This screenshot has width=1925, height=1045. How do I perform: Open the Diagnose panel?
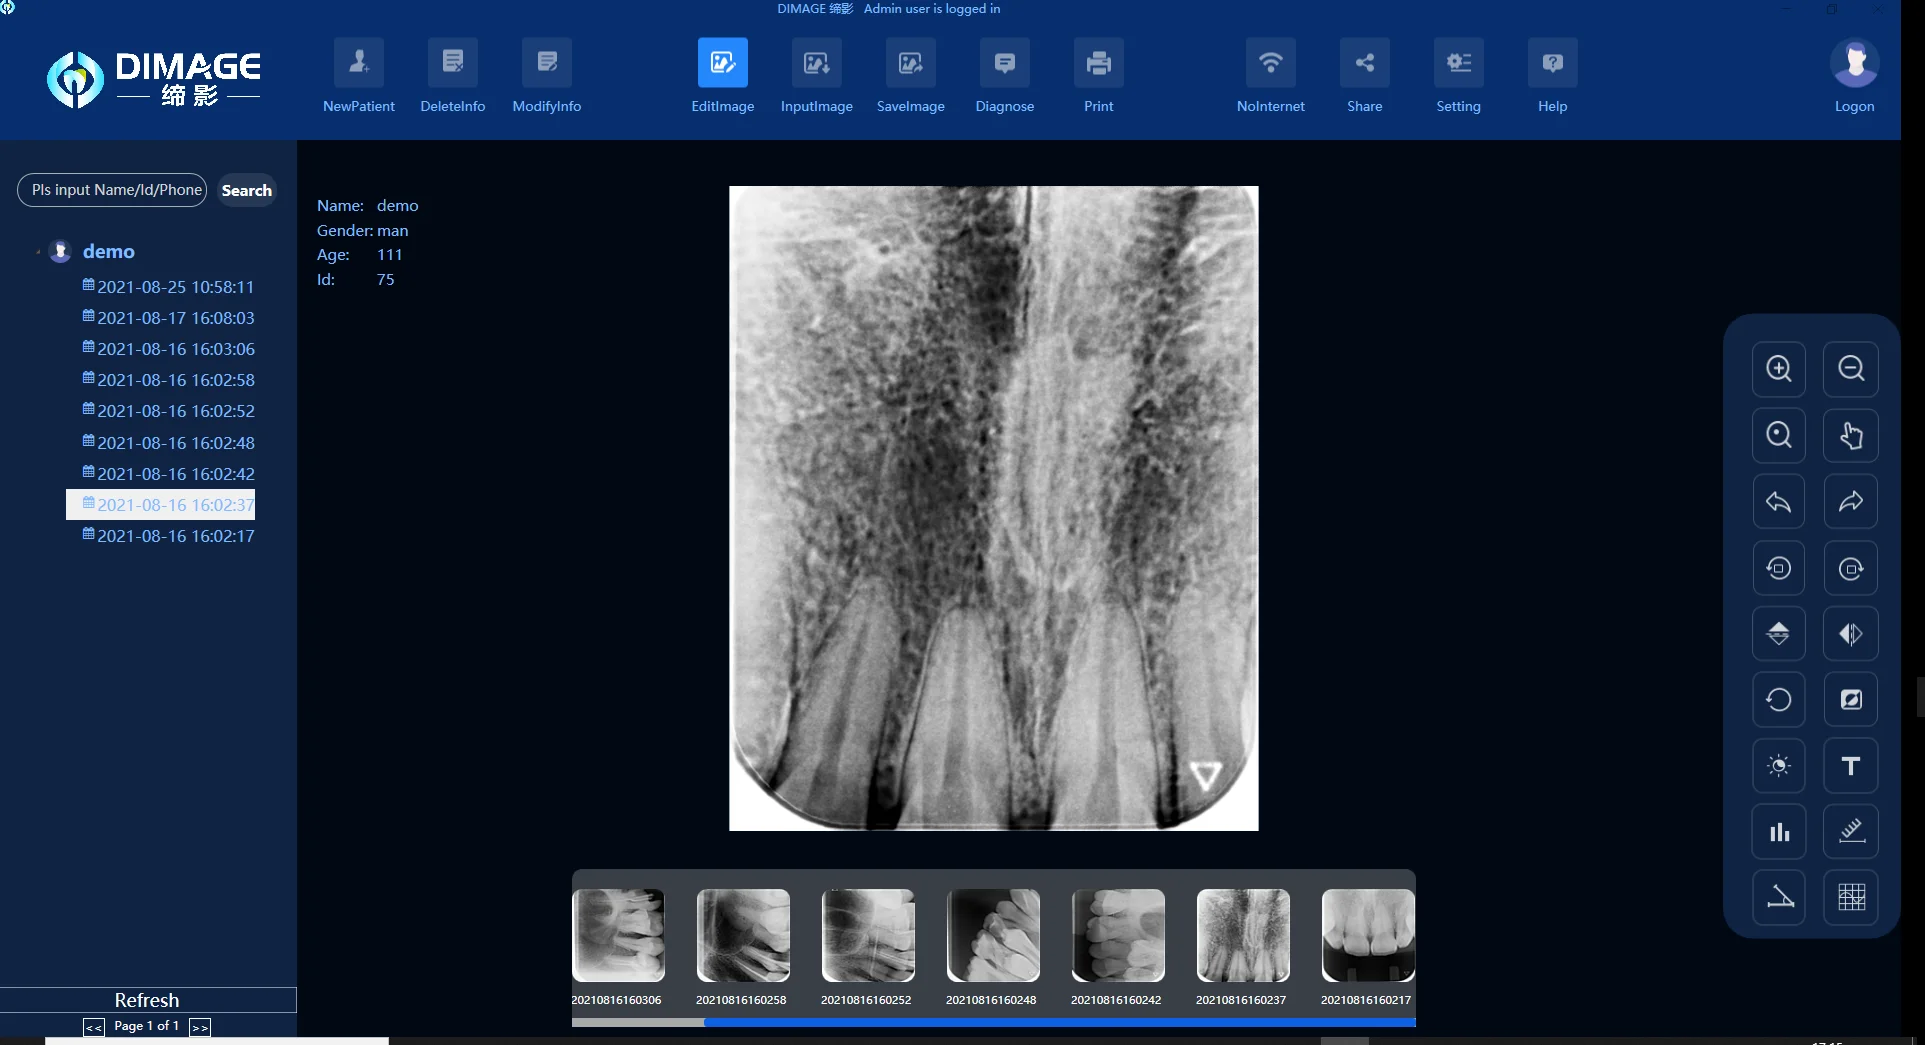(1004, 75)
